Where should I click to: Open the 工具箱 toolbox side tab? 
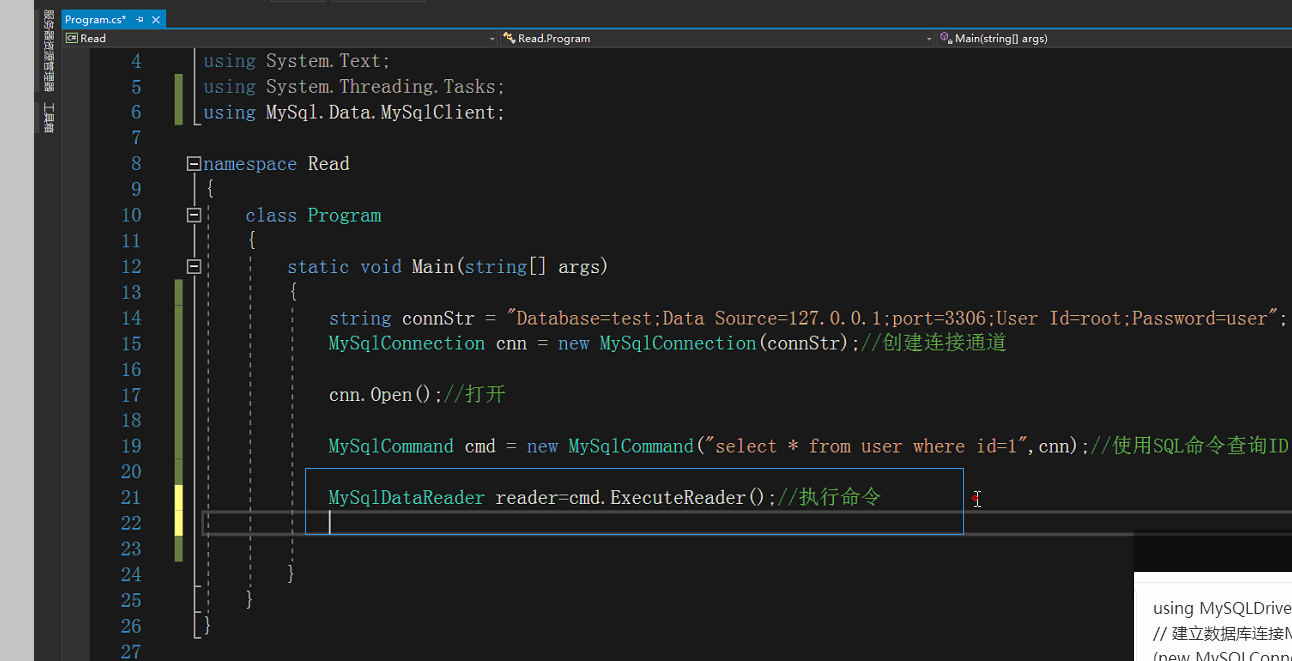(x=48, y=117)
